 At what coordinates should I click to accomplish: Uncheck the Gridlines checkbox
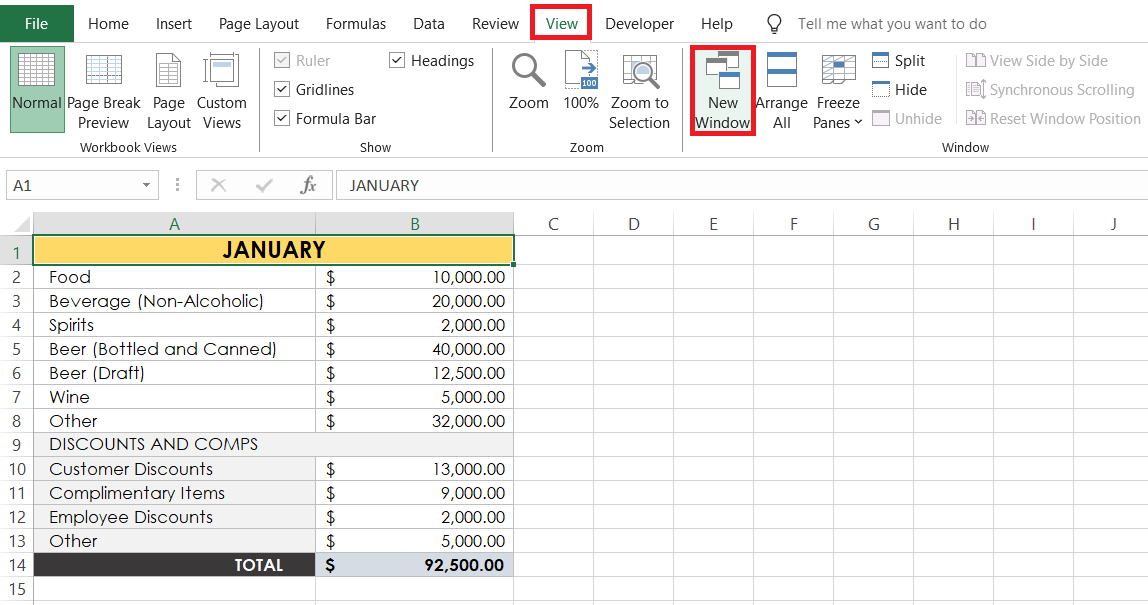pyautogui.click(x=282, y=89)
